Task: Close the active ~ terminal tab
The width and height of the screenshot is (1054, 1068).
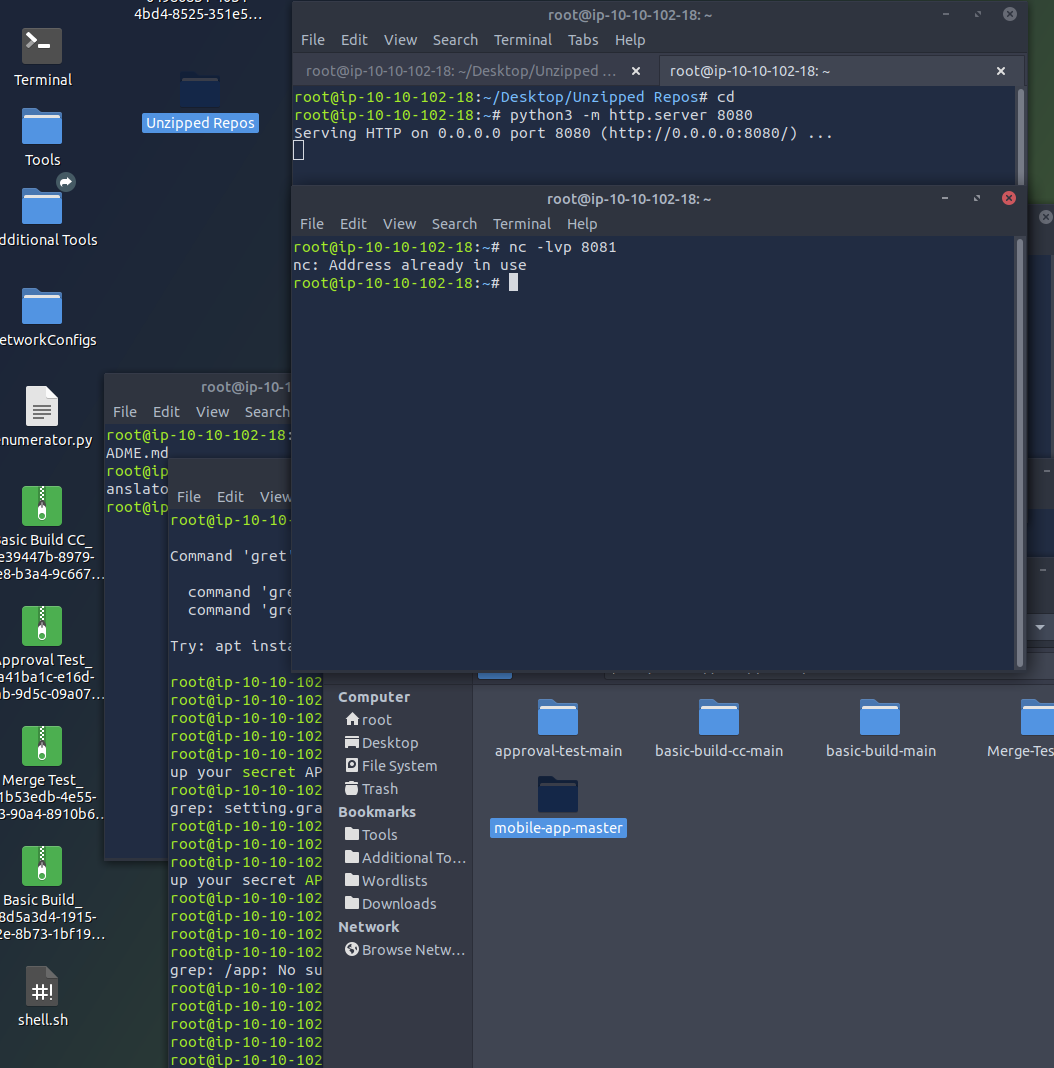Action: coord(1001,72)
